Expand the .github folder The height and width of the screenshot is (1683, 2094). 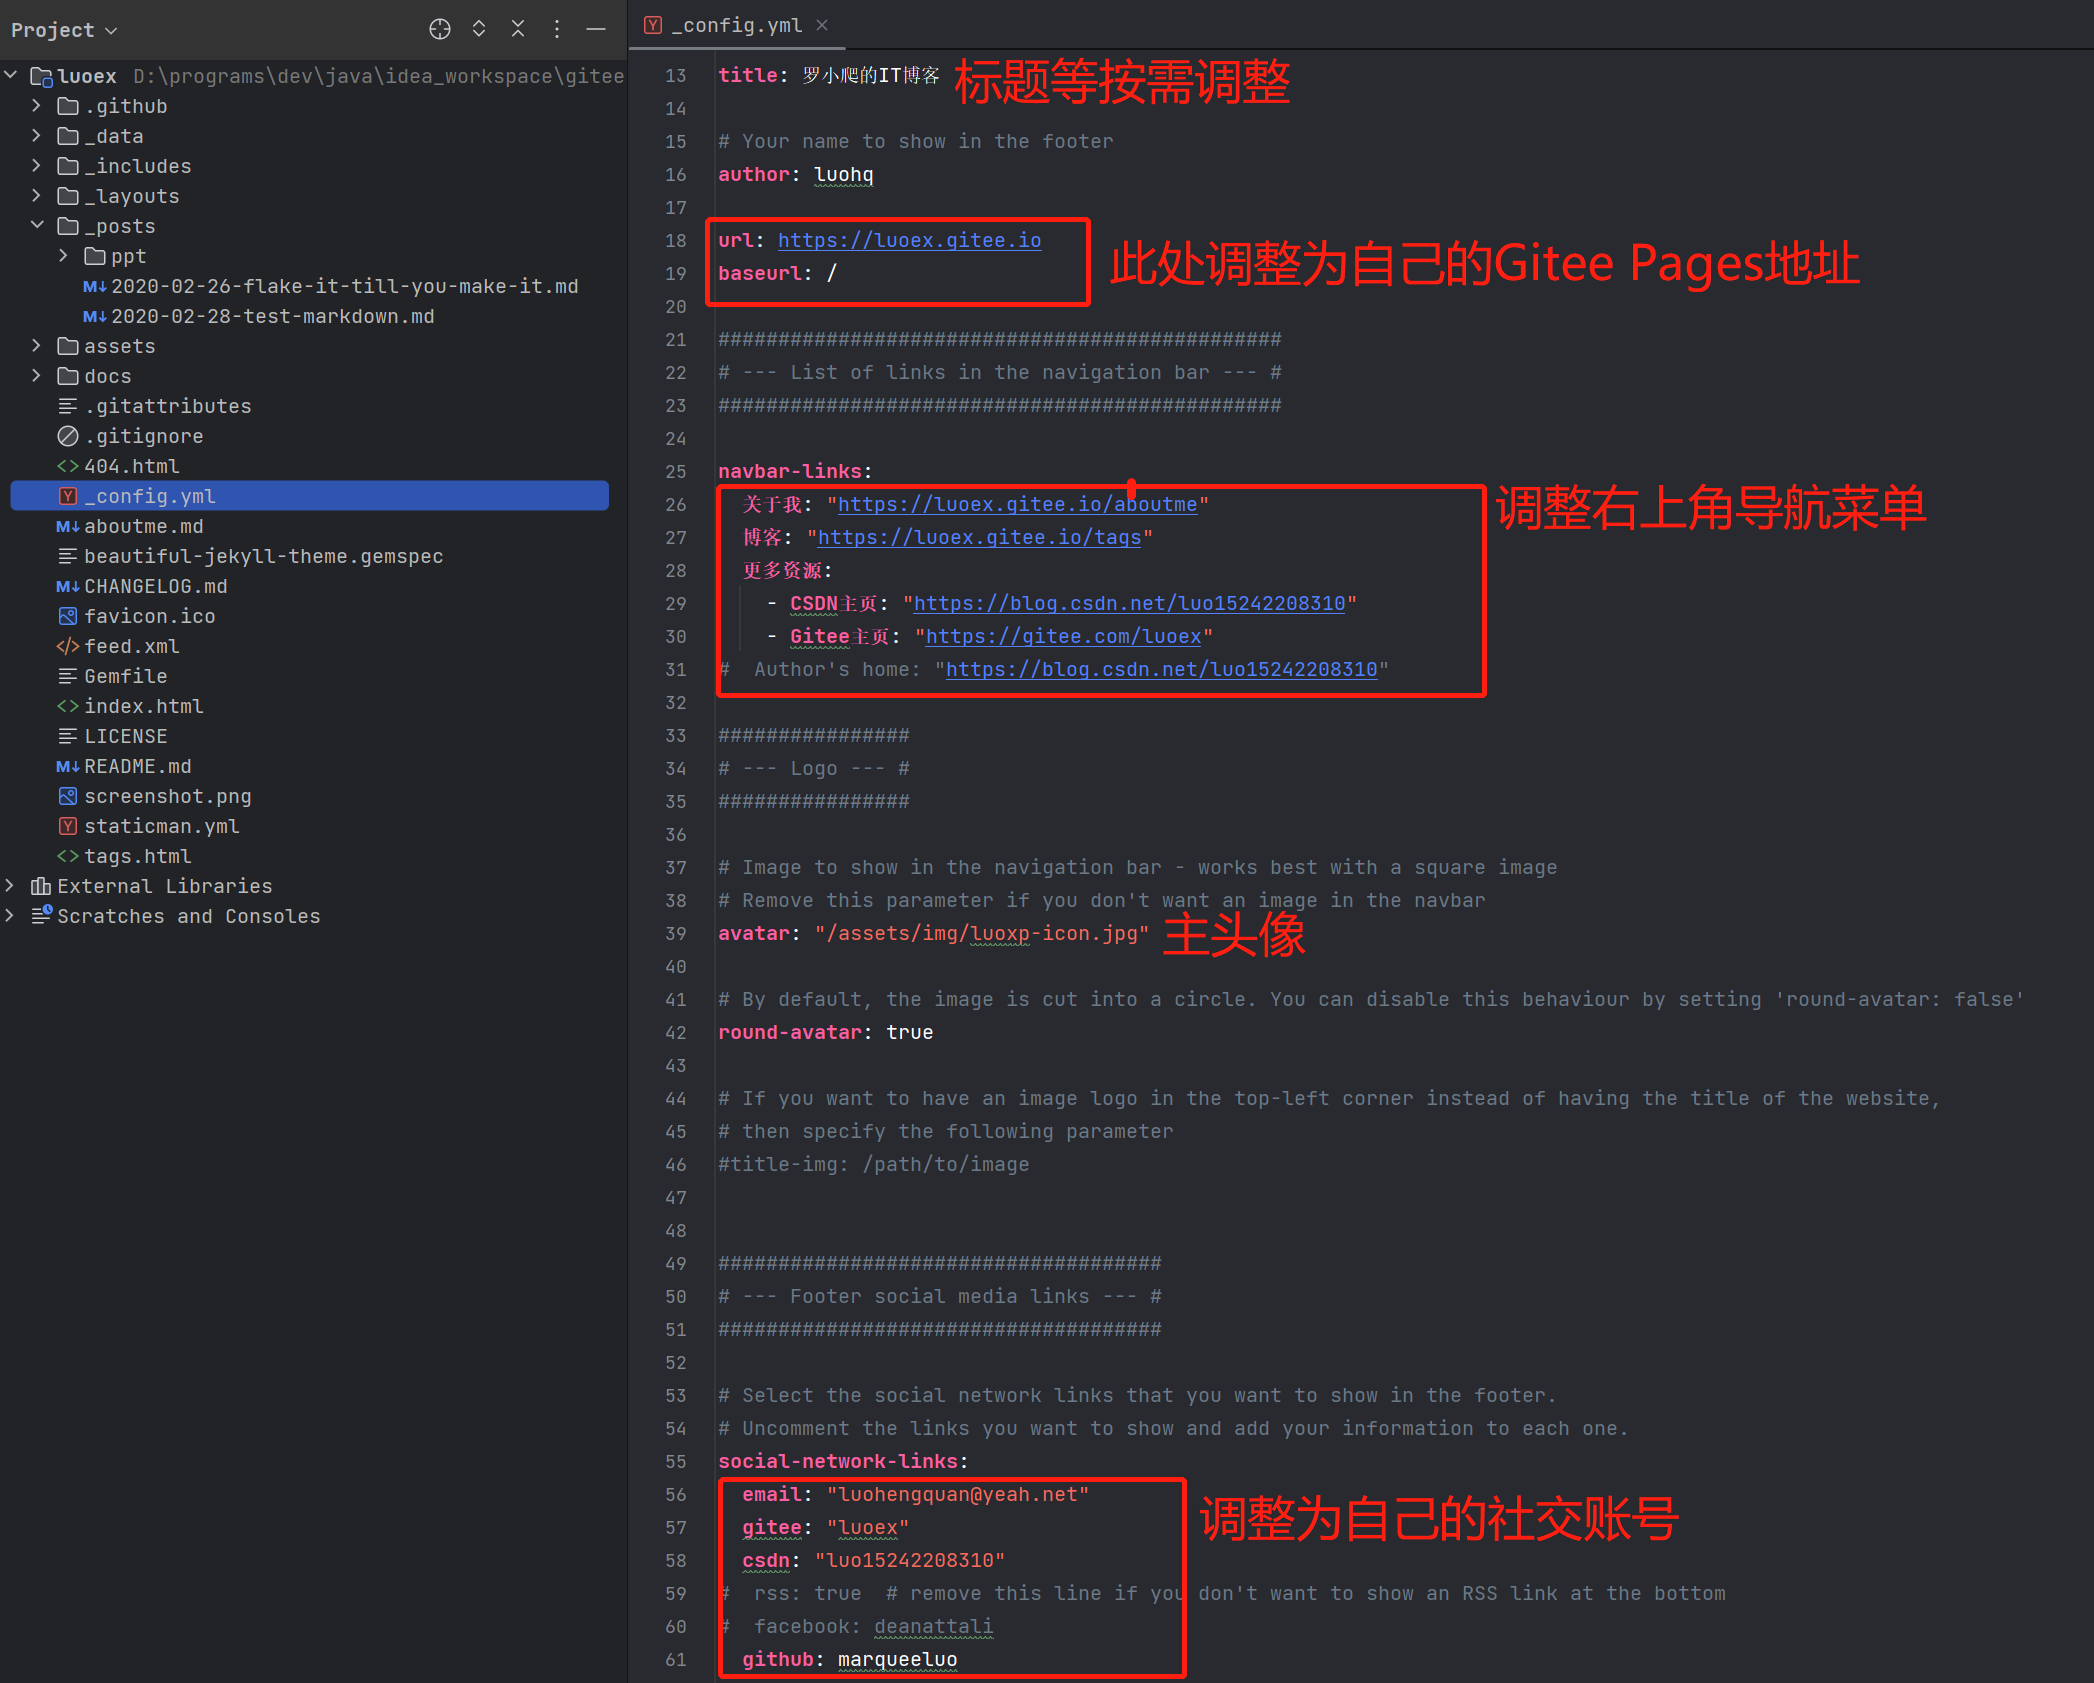tap(37, 106)
